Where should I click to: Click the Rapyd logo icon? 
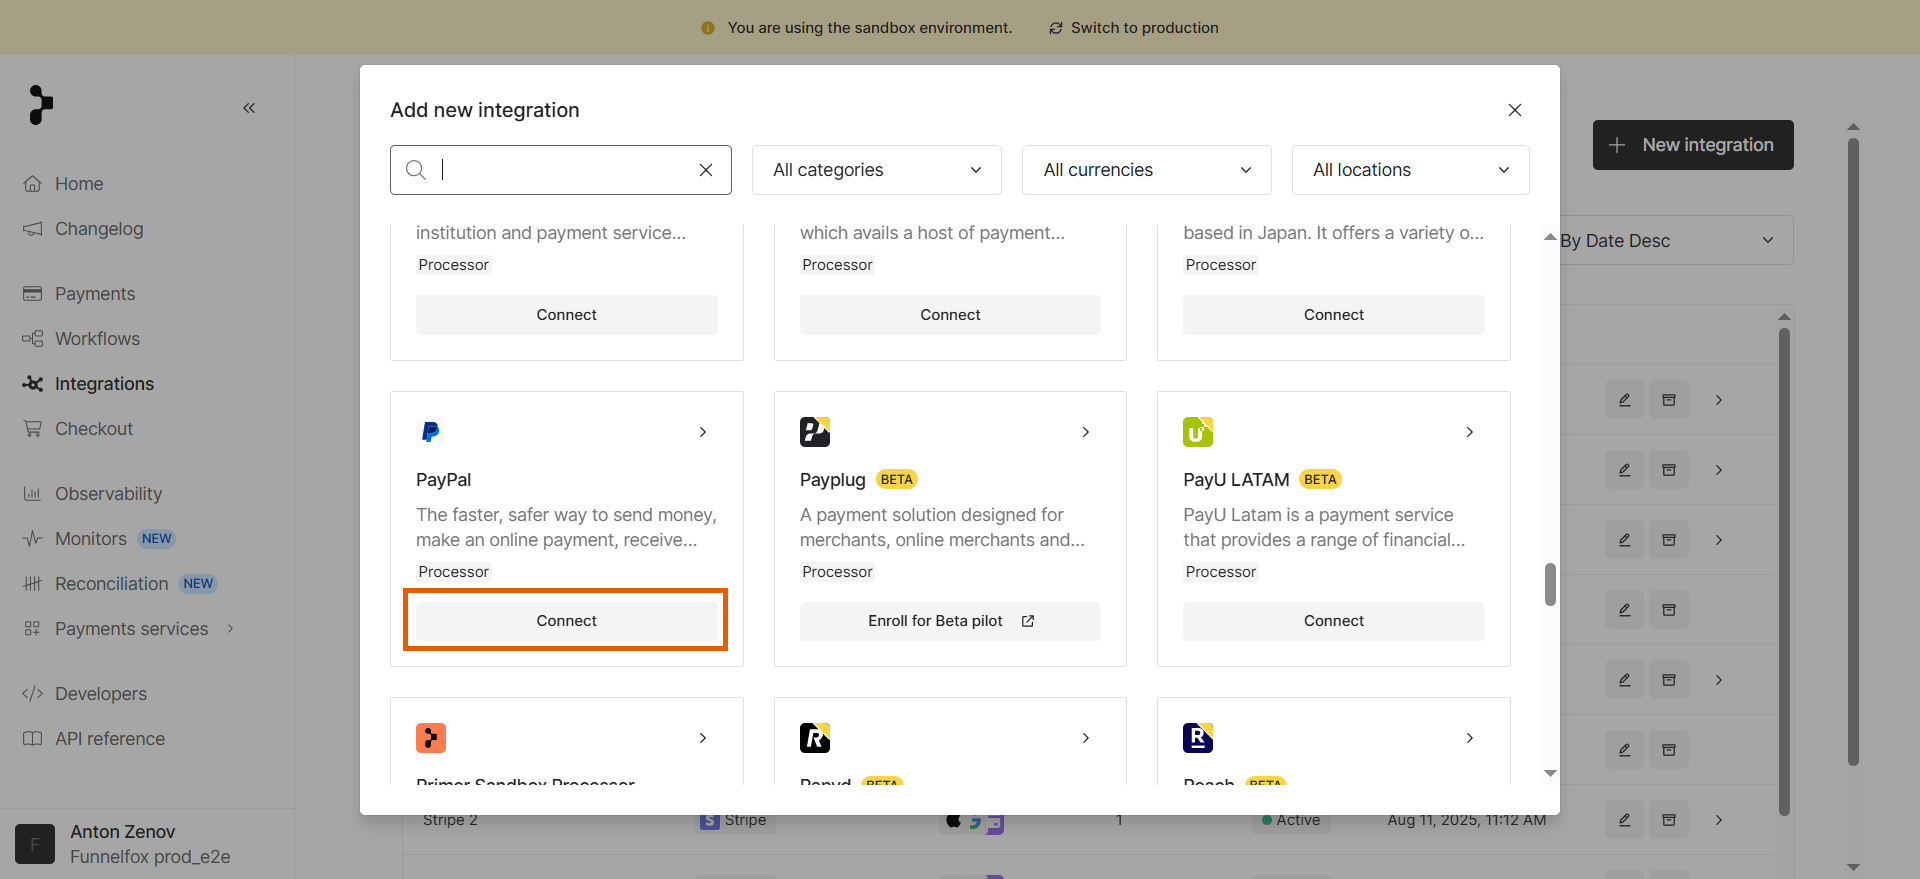[x=815, y=738]
